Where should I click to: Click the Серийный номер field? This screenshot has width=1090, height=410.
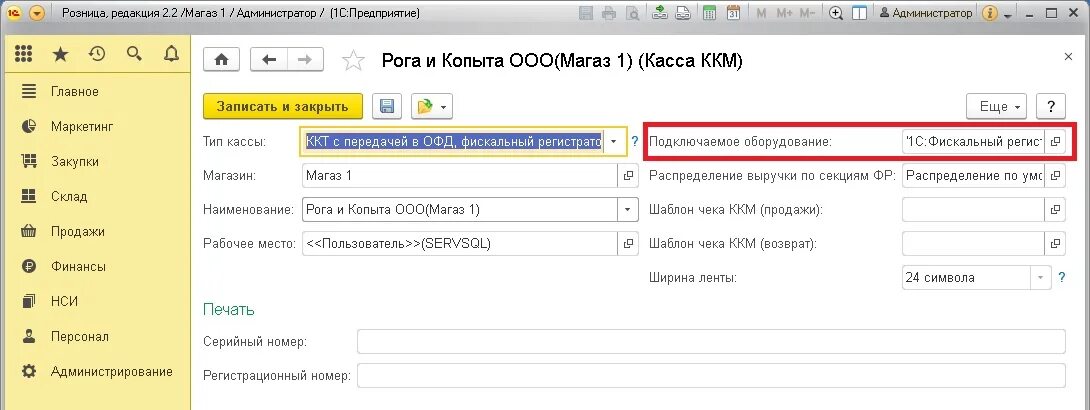coord(711,342)
